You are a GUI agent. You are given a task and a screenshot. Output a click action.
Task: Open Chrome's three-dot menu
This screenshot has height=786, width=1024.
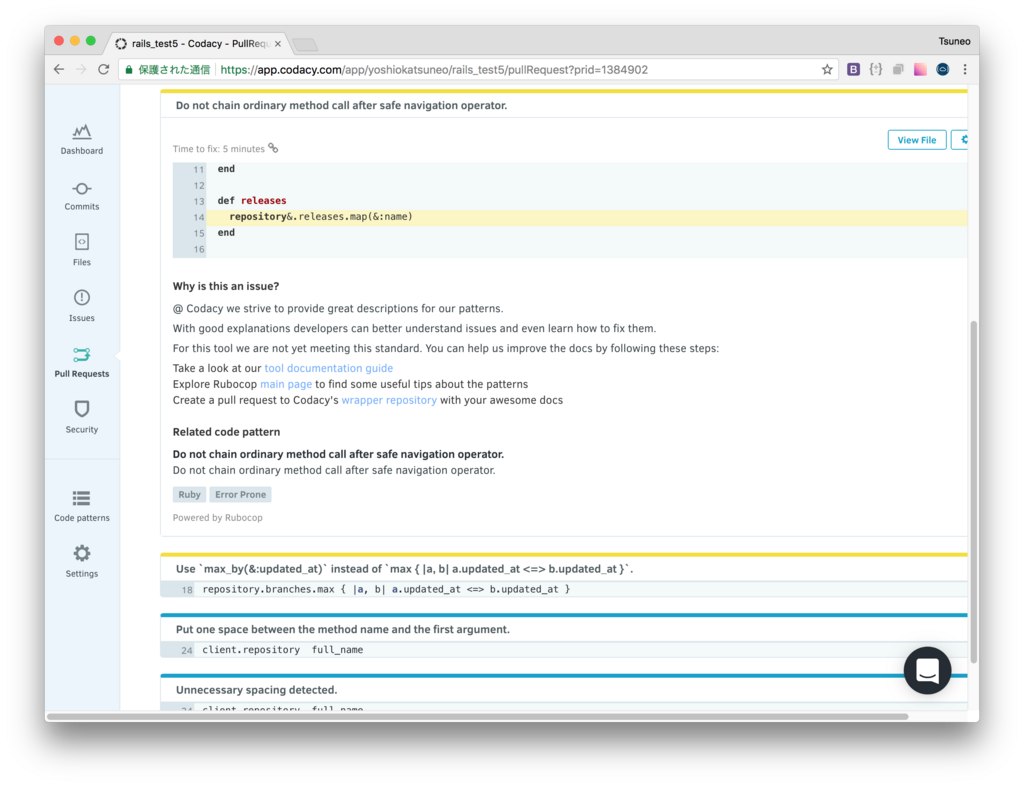click(965, 69)
